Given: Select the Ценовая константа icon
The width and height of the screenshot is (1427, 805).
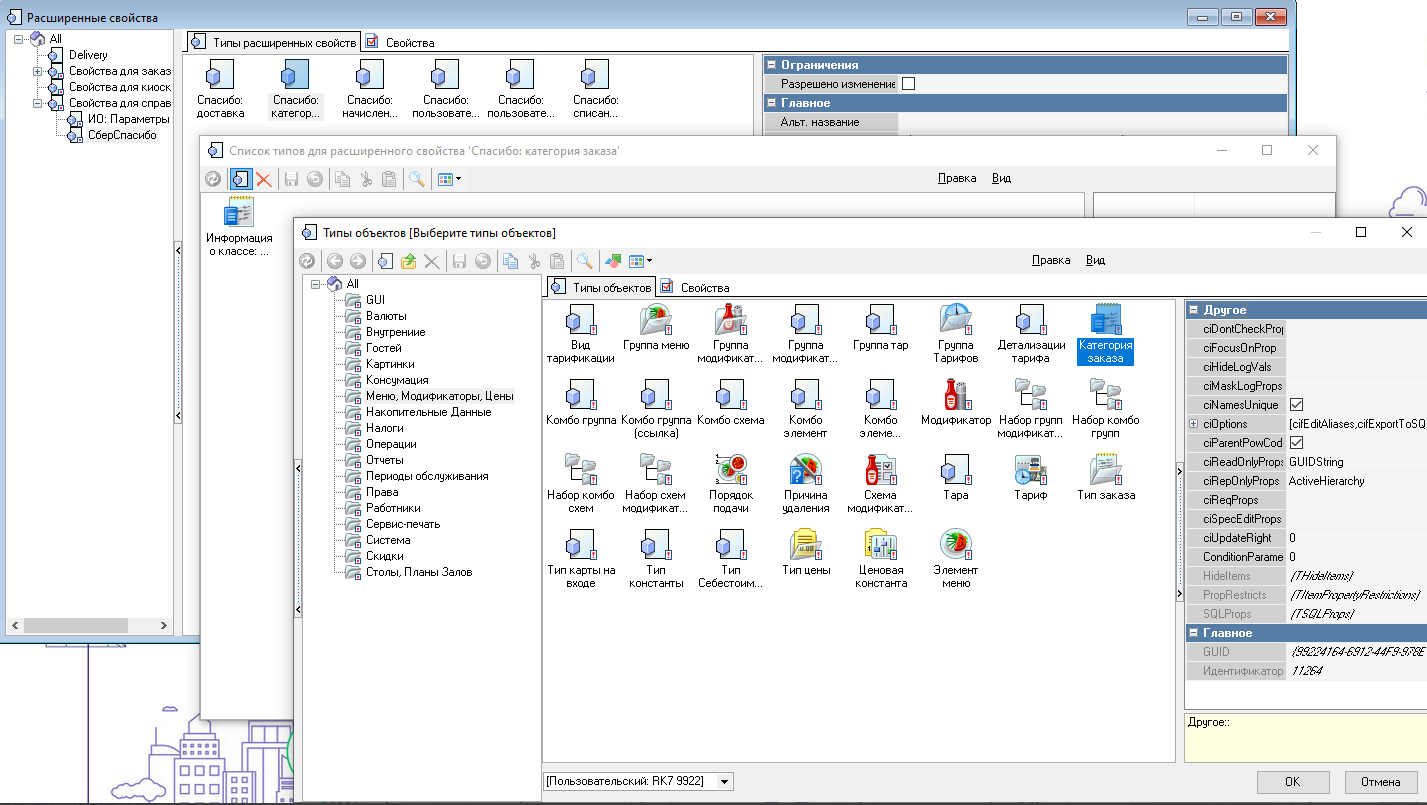Looking at the screenshot, I should [x=881, y=545].
